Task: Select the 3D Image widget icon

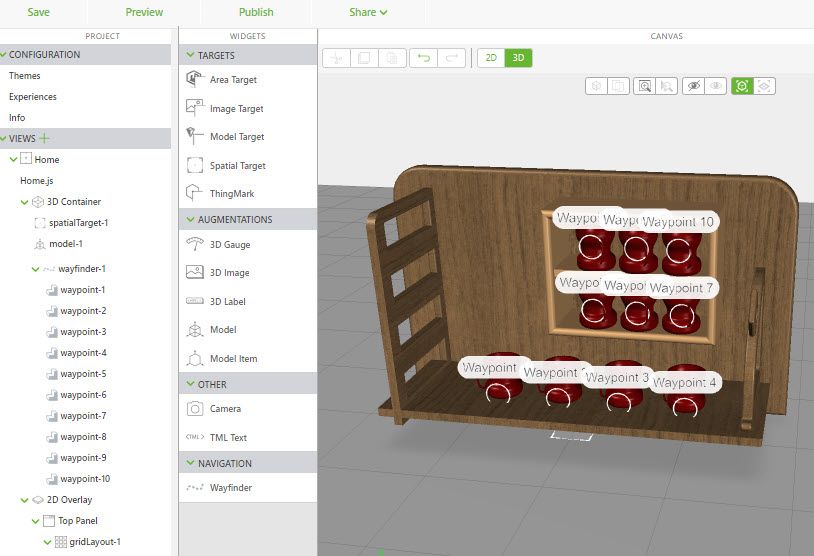Action: click(195, 272)
